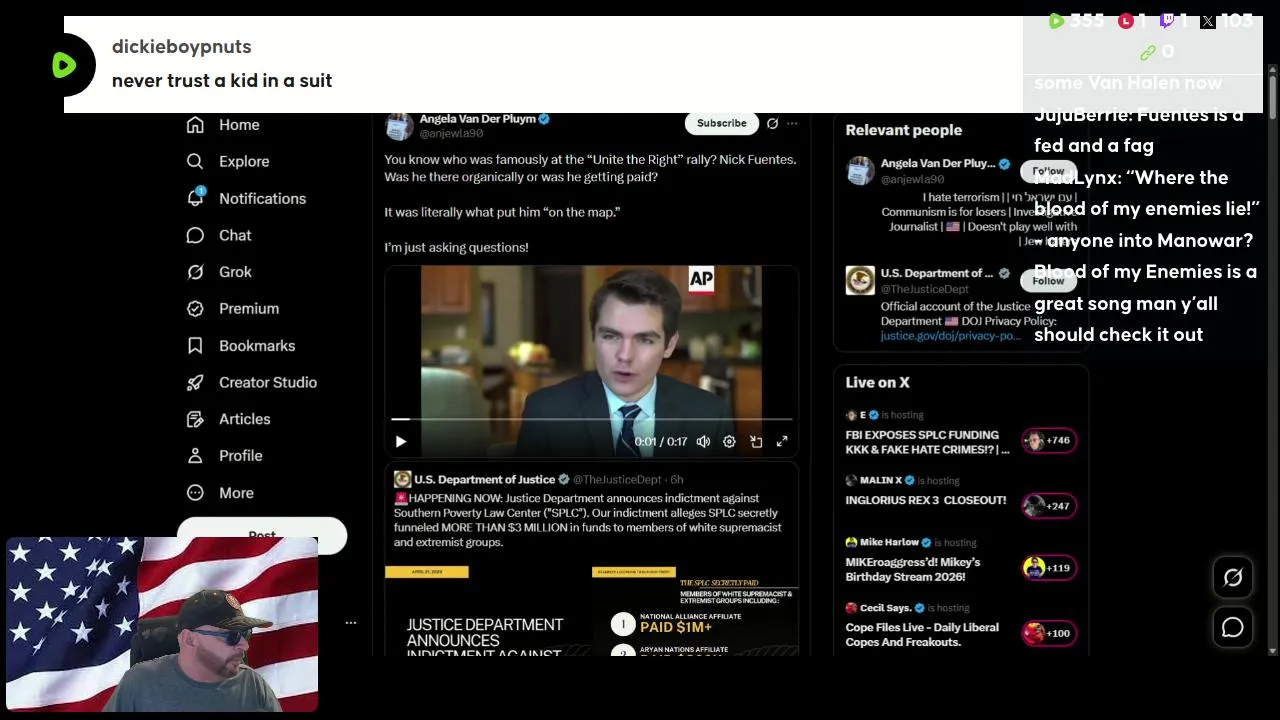This screenshot has height=720, width=1280.
Task: Open 'Mikey's Birthday Stream 2026!' live stream
Action: pyautogui.click(x=913, y=569)
